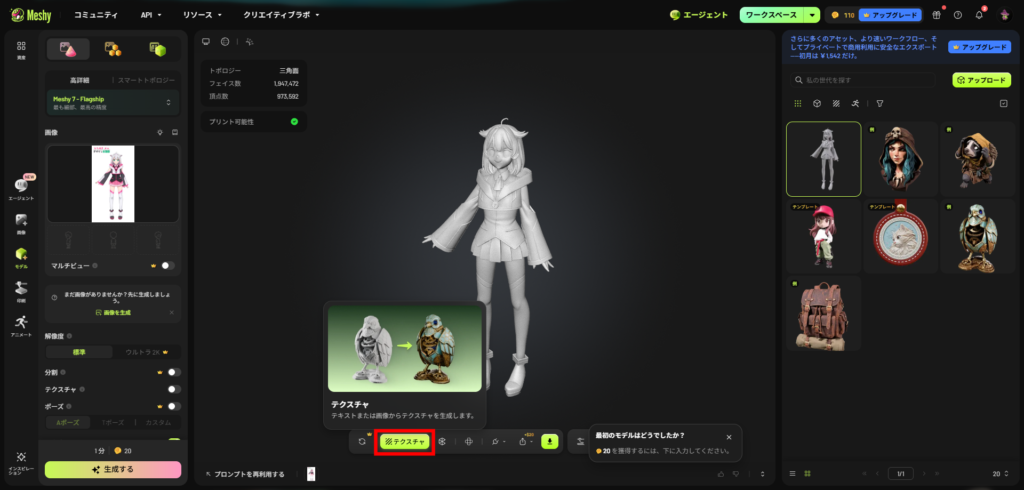Select the orange multi-cube mode tab
The height and width of the screenshot is (490, 1024).
point(113,49)
